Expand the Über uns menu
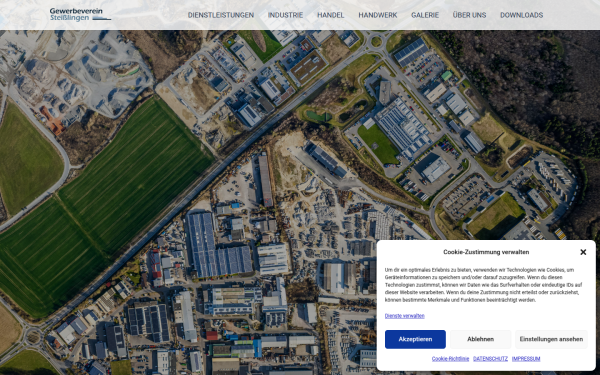This screenshot has width=600, height=375. click(x=469, y=15)
